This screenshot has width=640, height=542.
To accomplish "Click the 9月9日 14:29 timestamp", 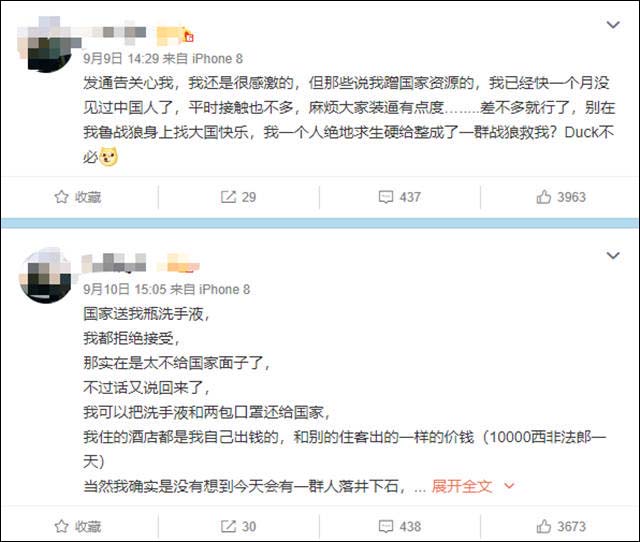I will (x=121, y=58).
